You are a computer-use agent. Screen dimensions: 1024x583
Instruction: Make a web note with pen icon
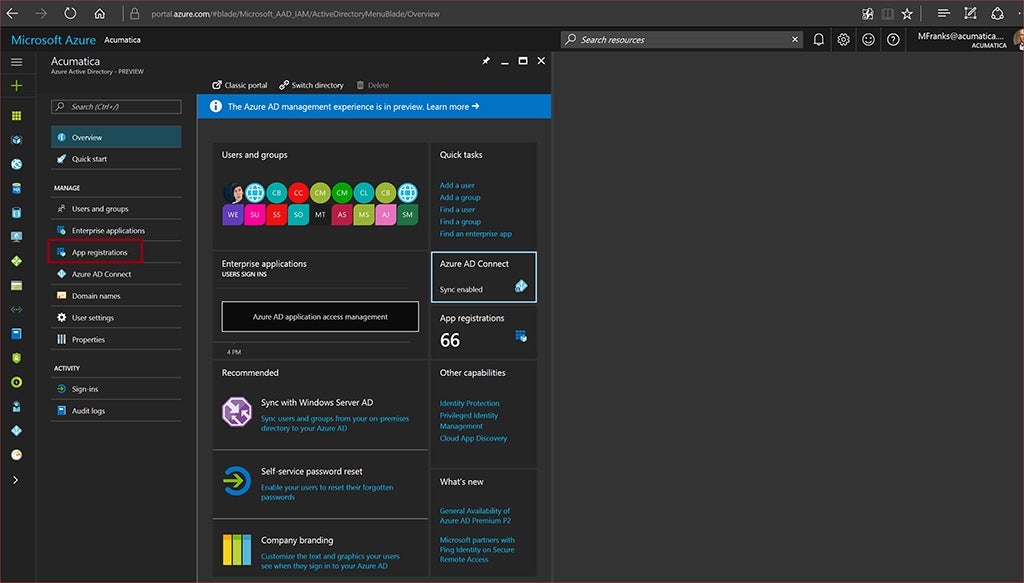pos(970,13)
